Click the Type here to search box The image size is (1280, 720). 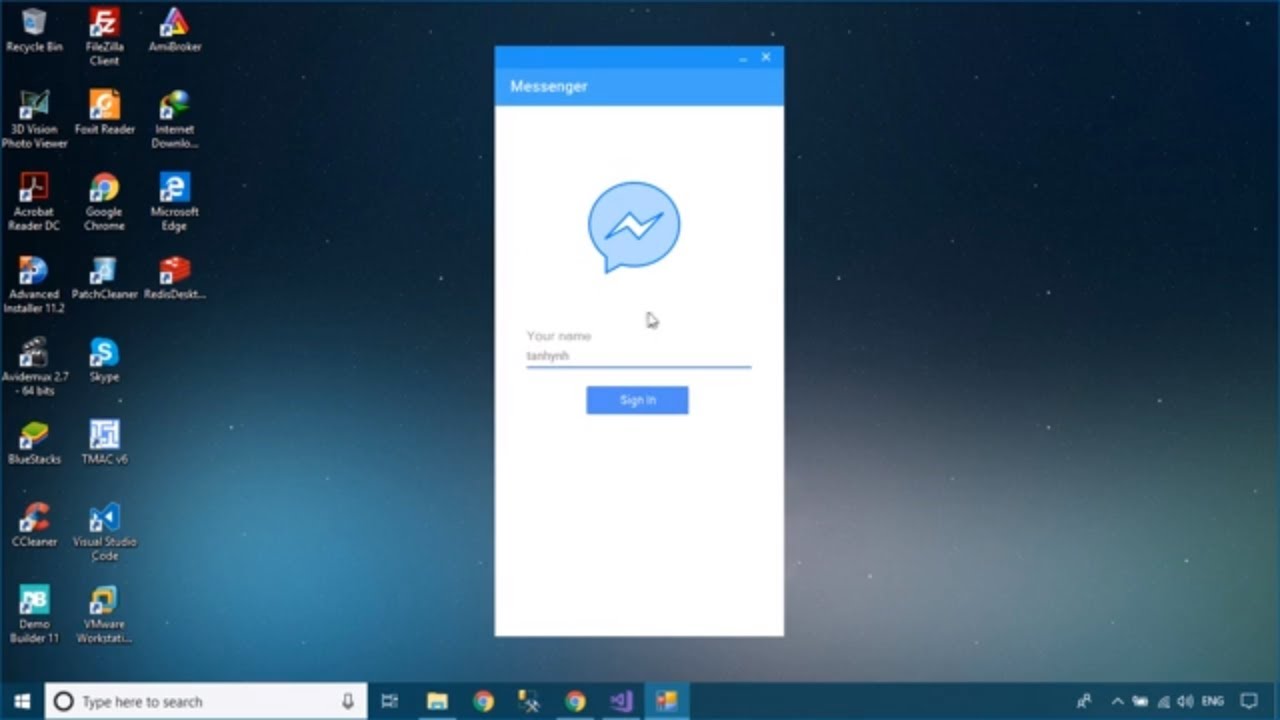click(206, 701)
